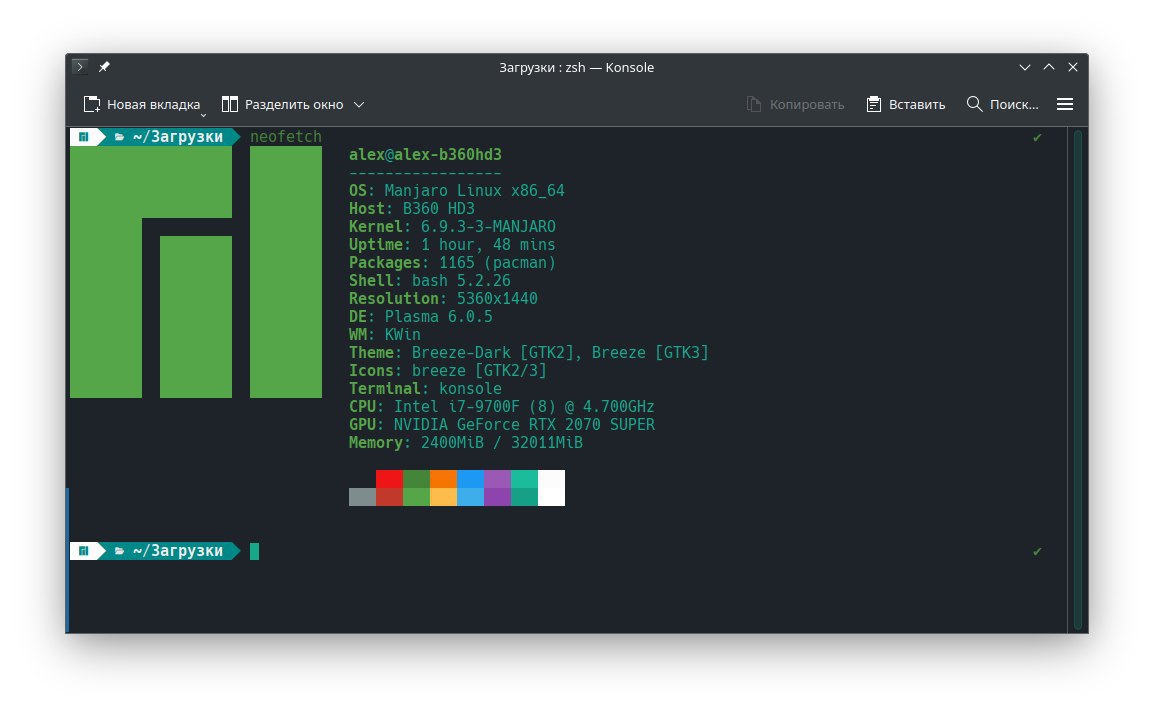Click the neofetch command text
Viewport: 1155px width, 712px height.
(286, 137)
